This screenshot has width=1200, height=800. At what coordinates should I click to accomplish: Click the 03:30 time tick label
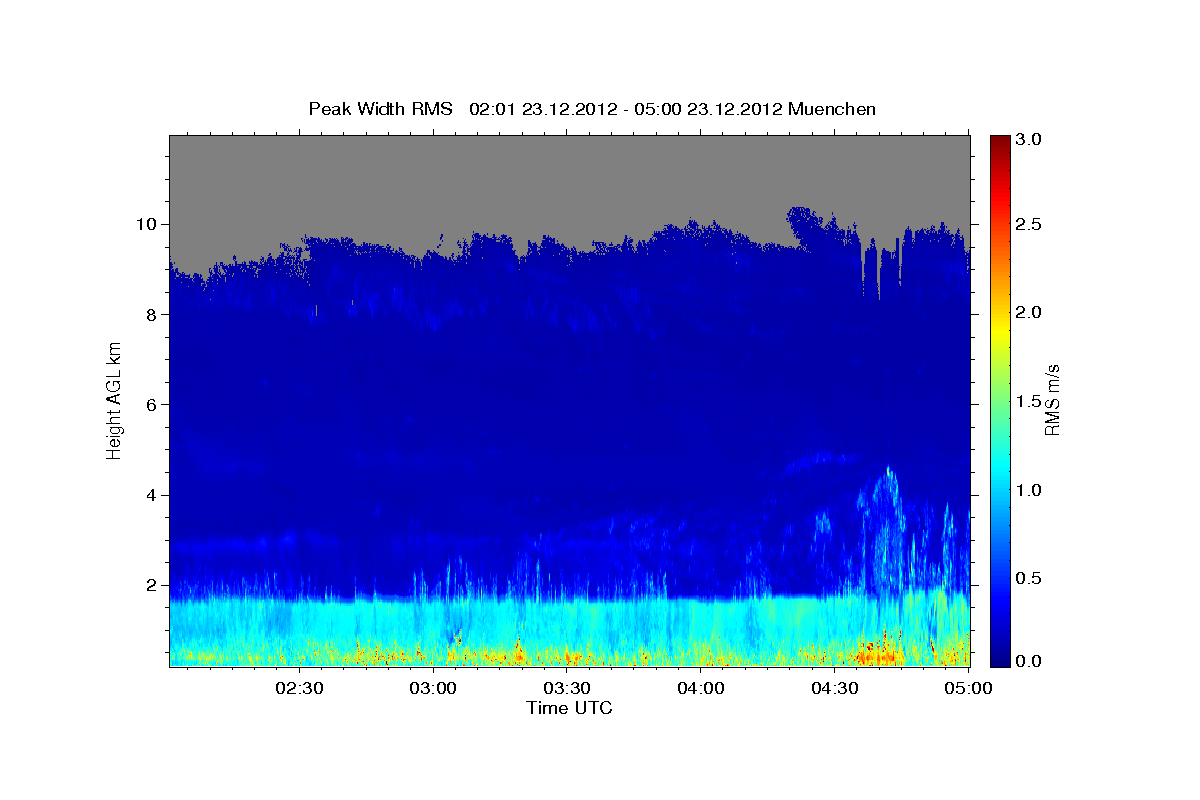(567, 688)
